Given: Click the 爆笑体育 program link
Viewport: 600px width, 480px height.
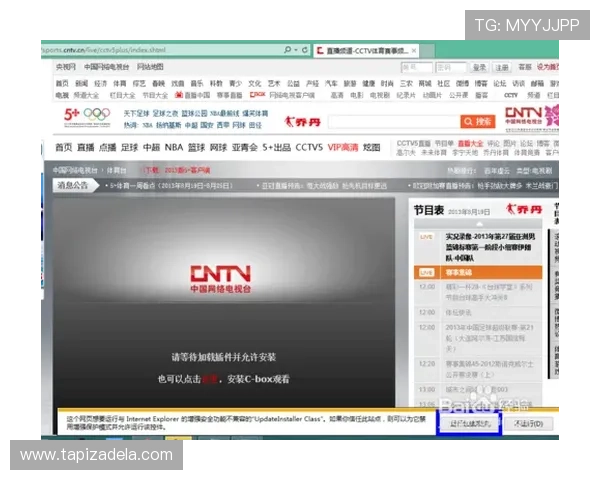Looking at the screenshot, I should pos(255,113).
